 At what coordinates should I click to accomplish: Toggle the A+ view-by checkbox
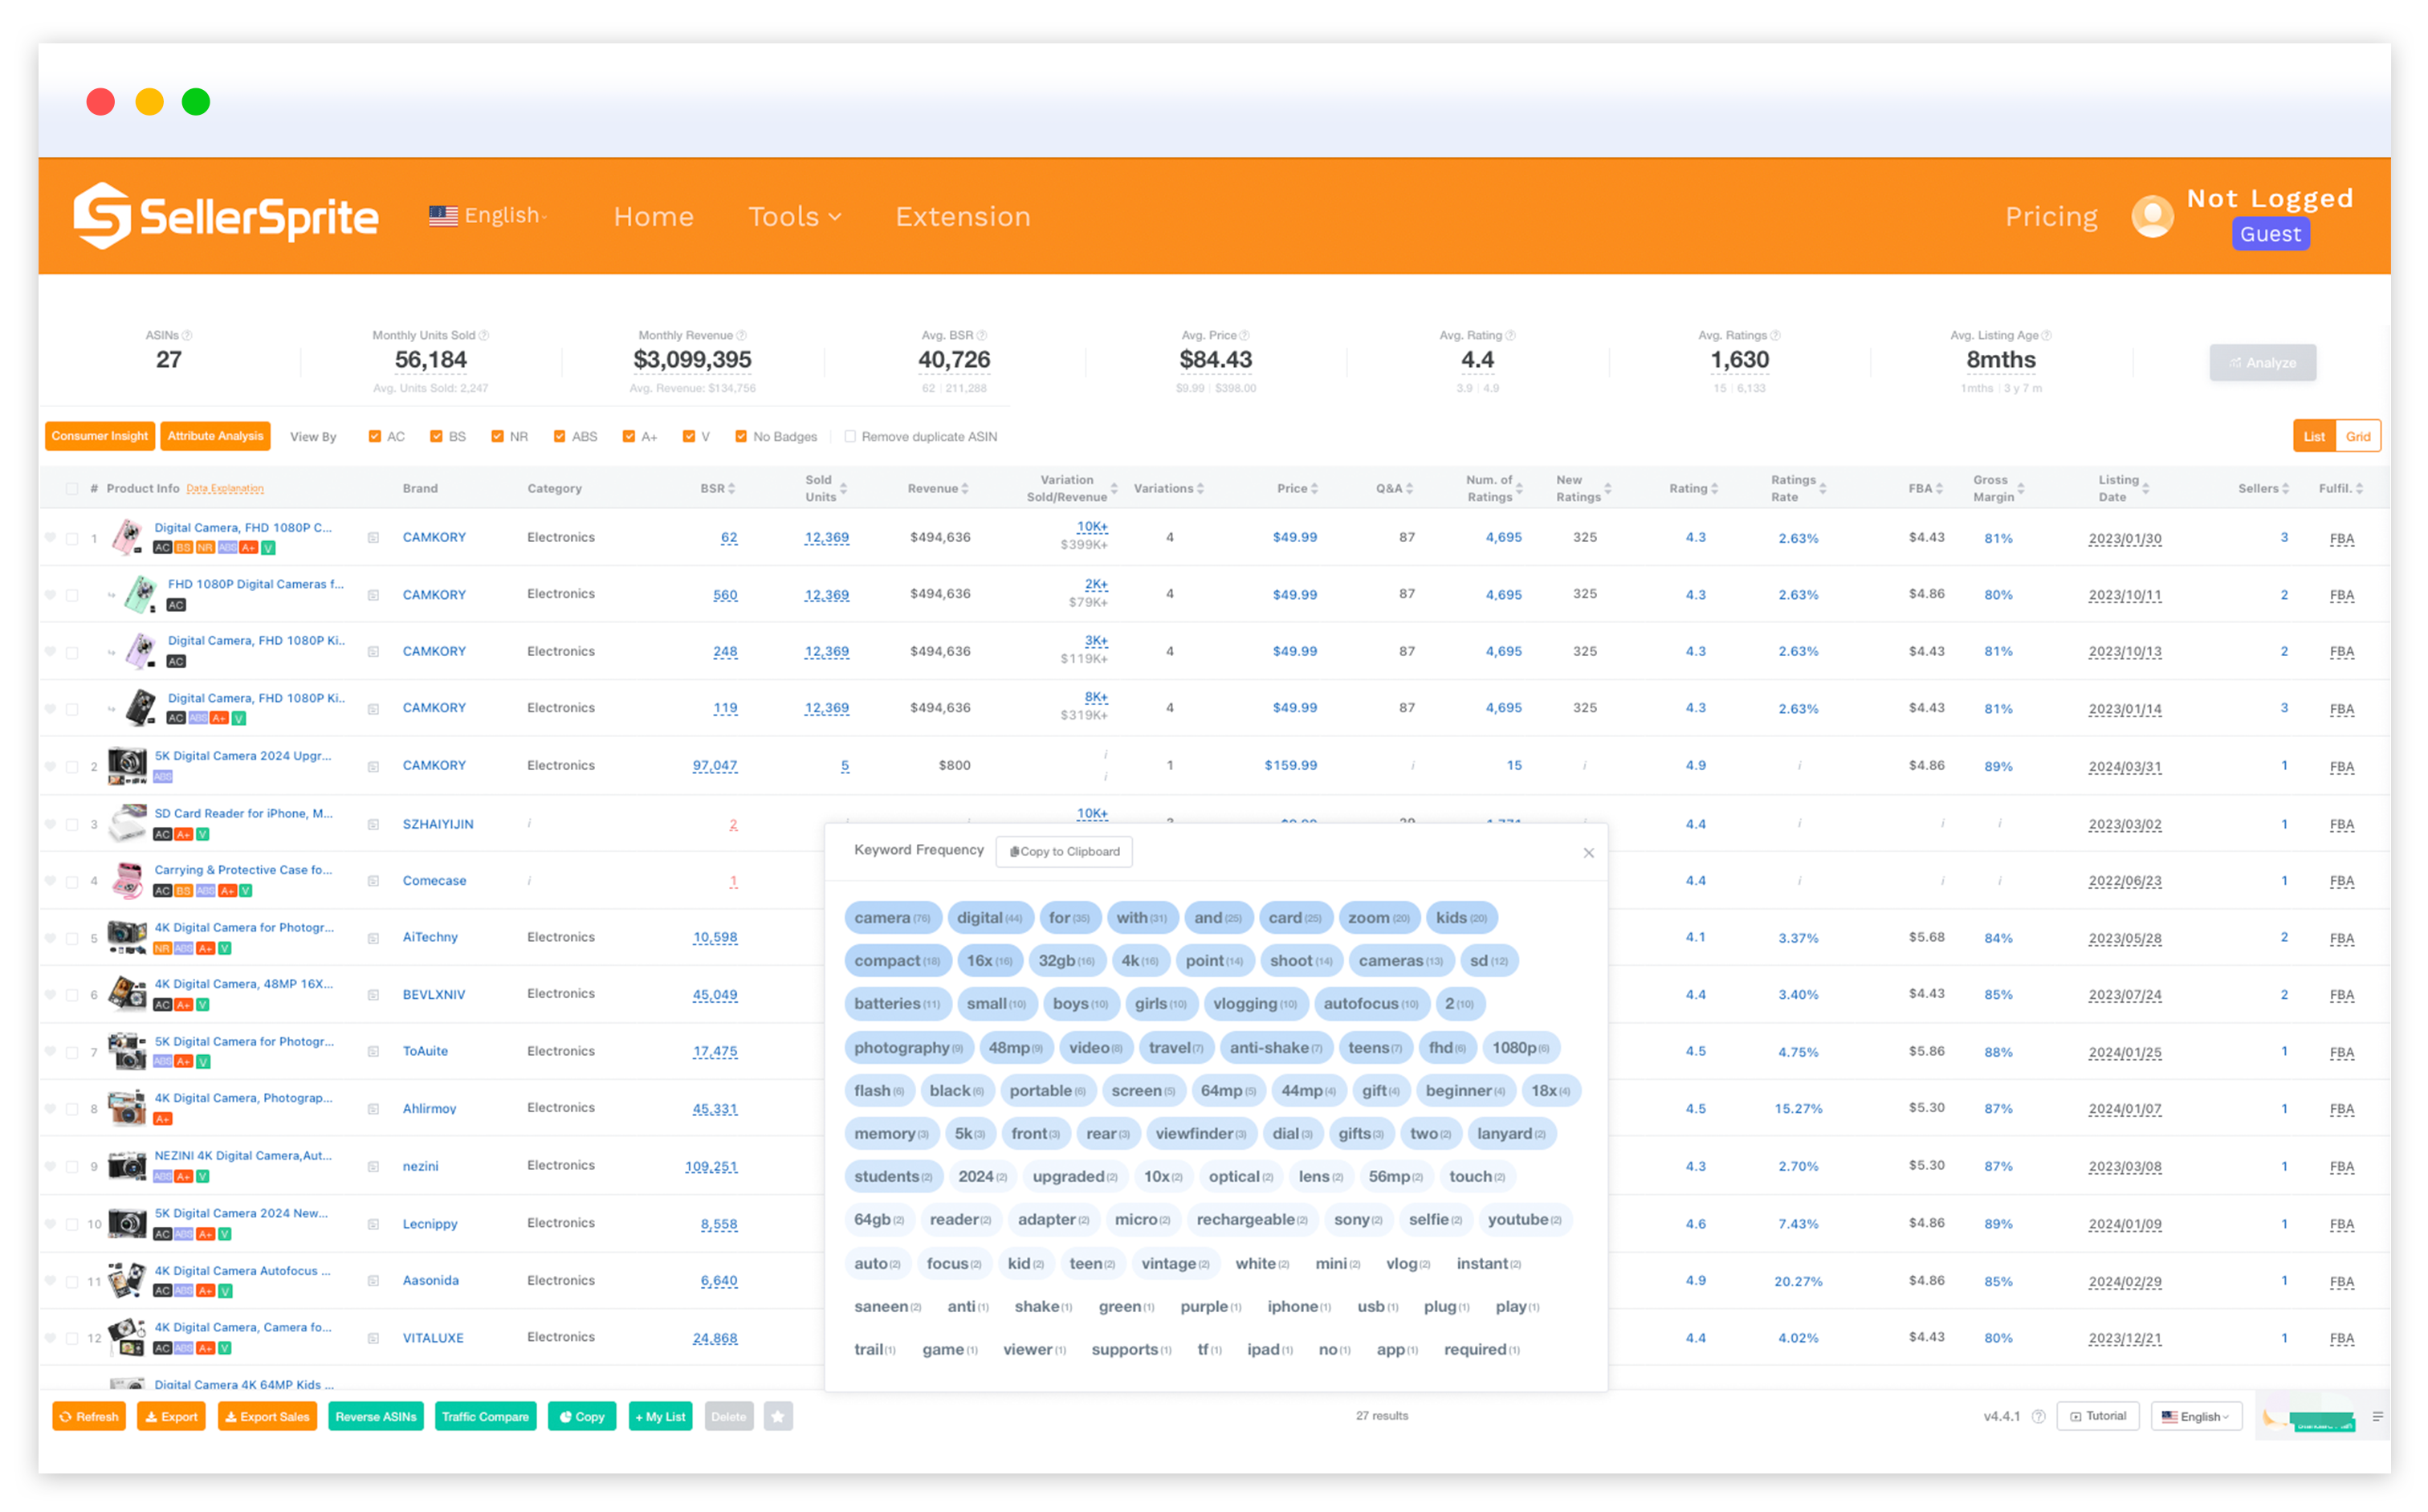[x=629, y=436]
